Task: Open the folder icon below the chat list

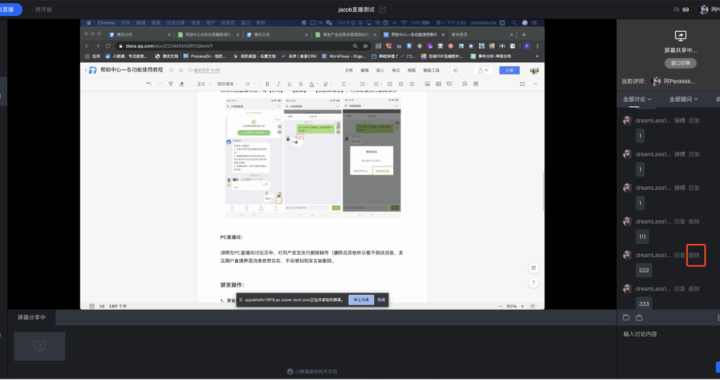Action: coord(626,318)
